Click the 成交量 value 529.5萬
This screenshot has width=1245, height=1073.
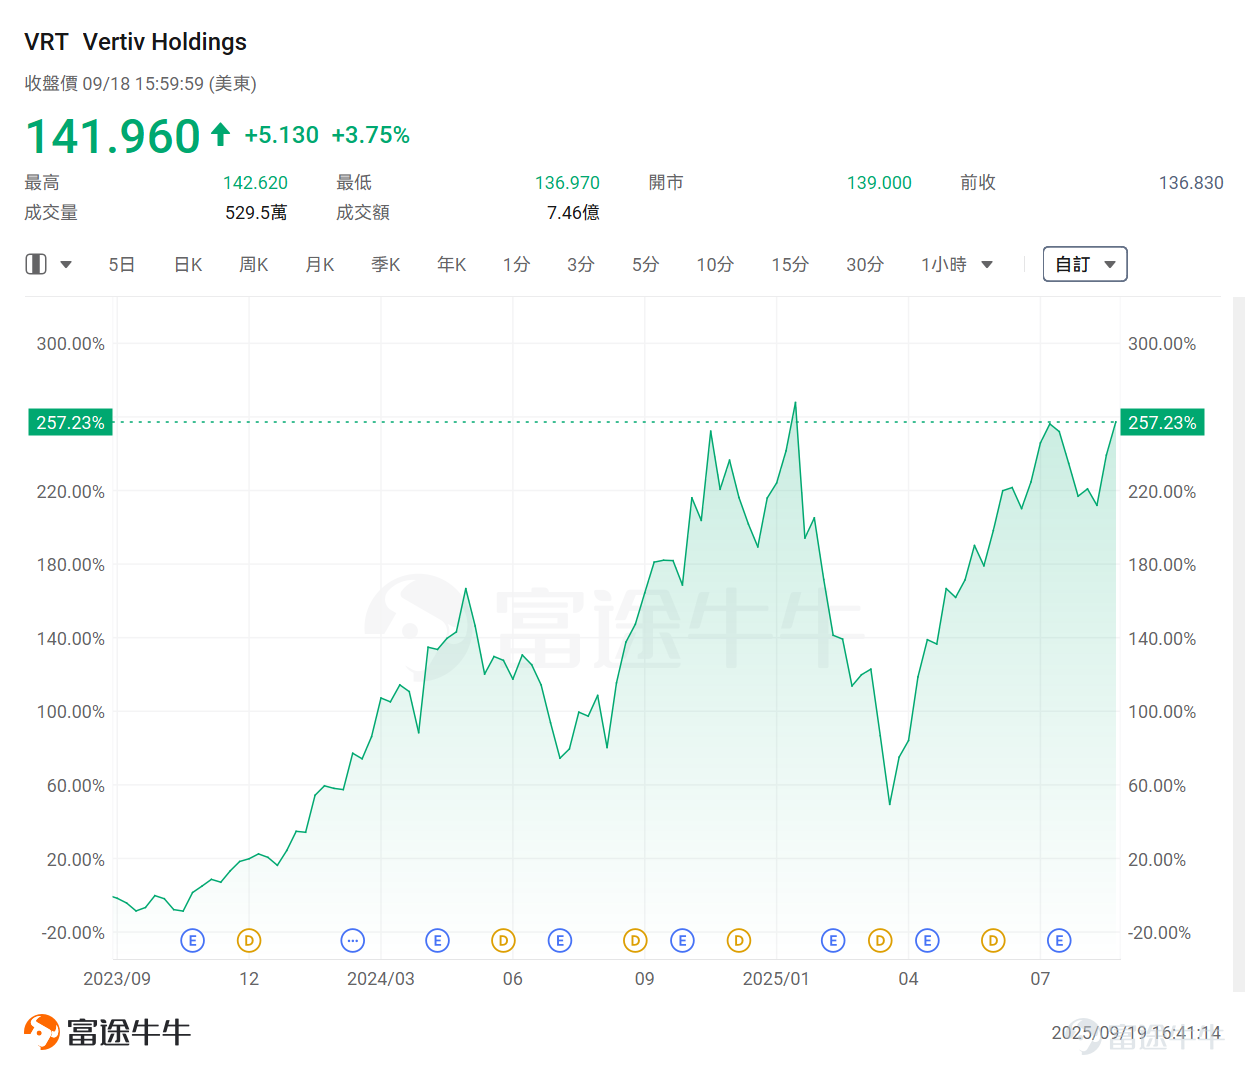point(256,213)
